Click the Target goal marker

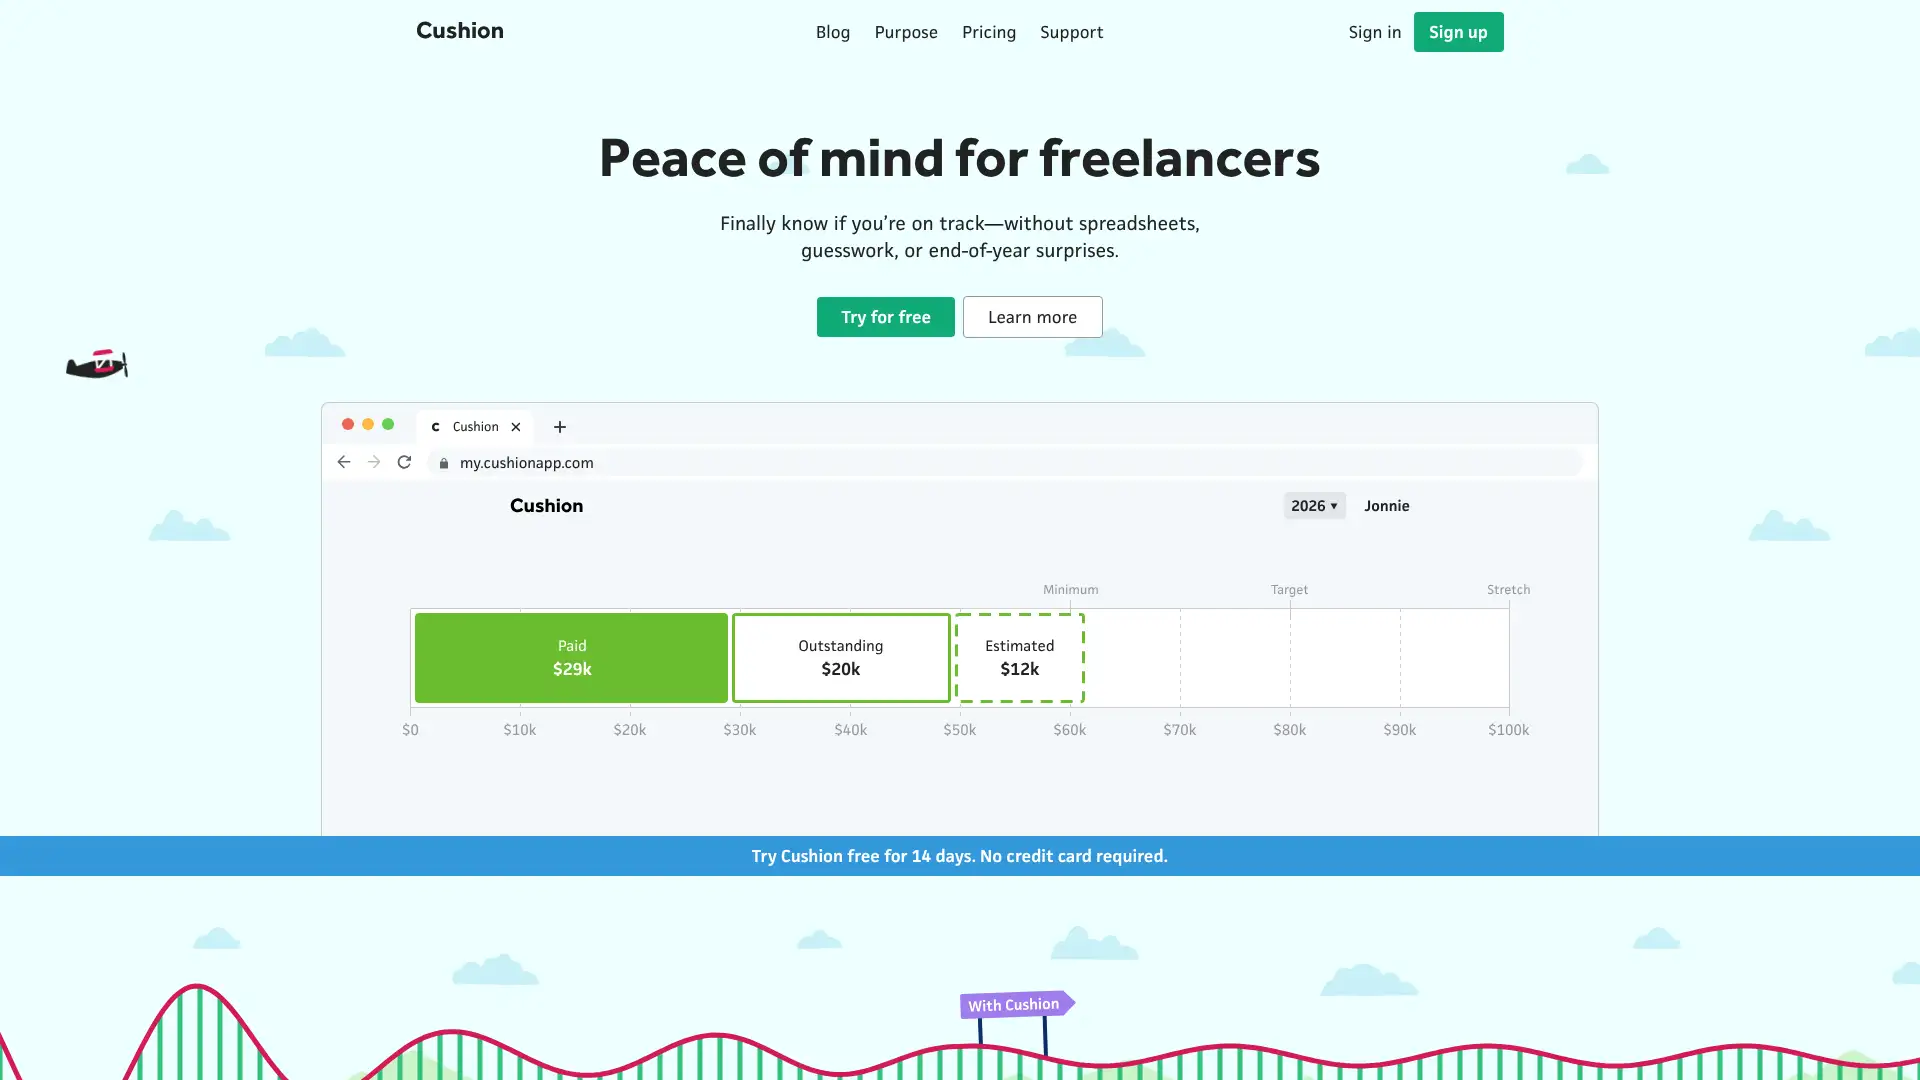click(1289, 590)
